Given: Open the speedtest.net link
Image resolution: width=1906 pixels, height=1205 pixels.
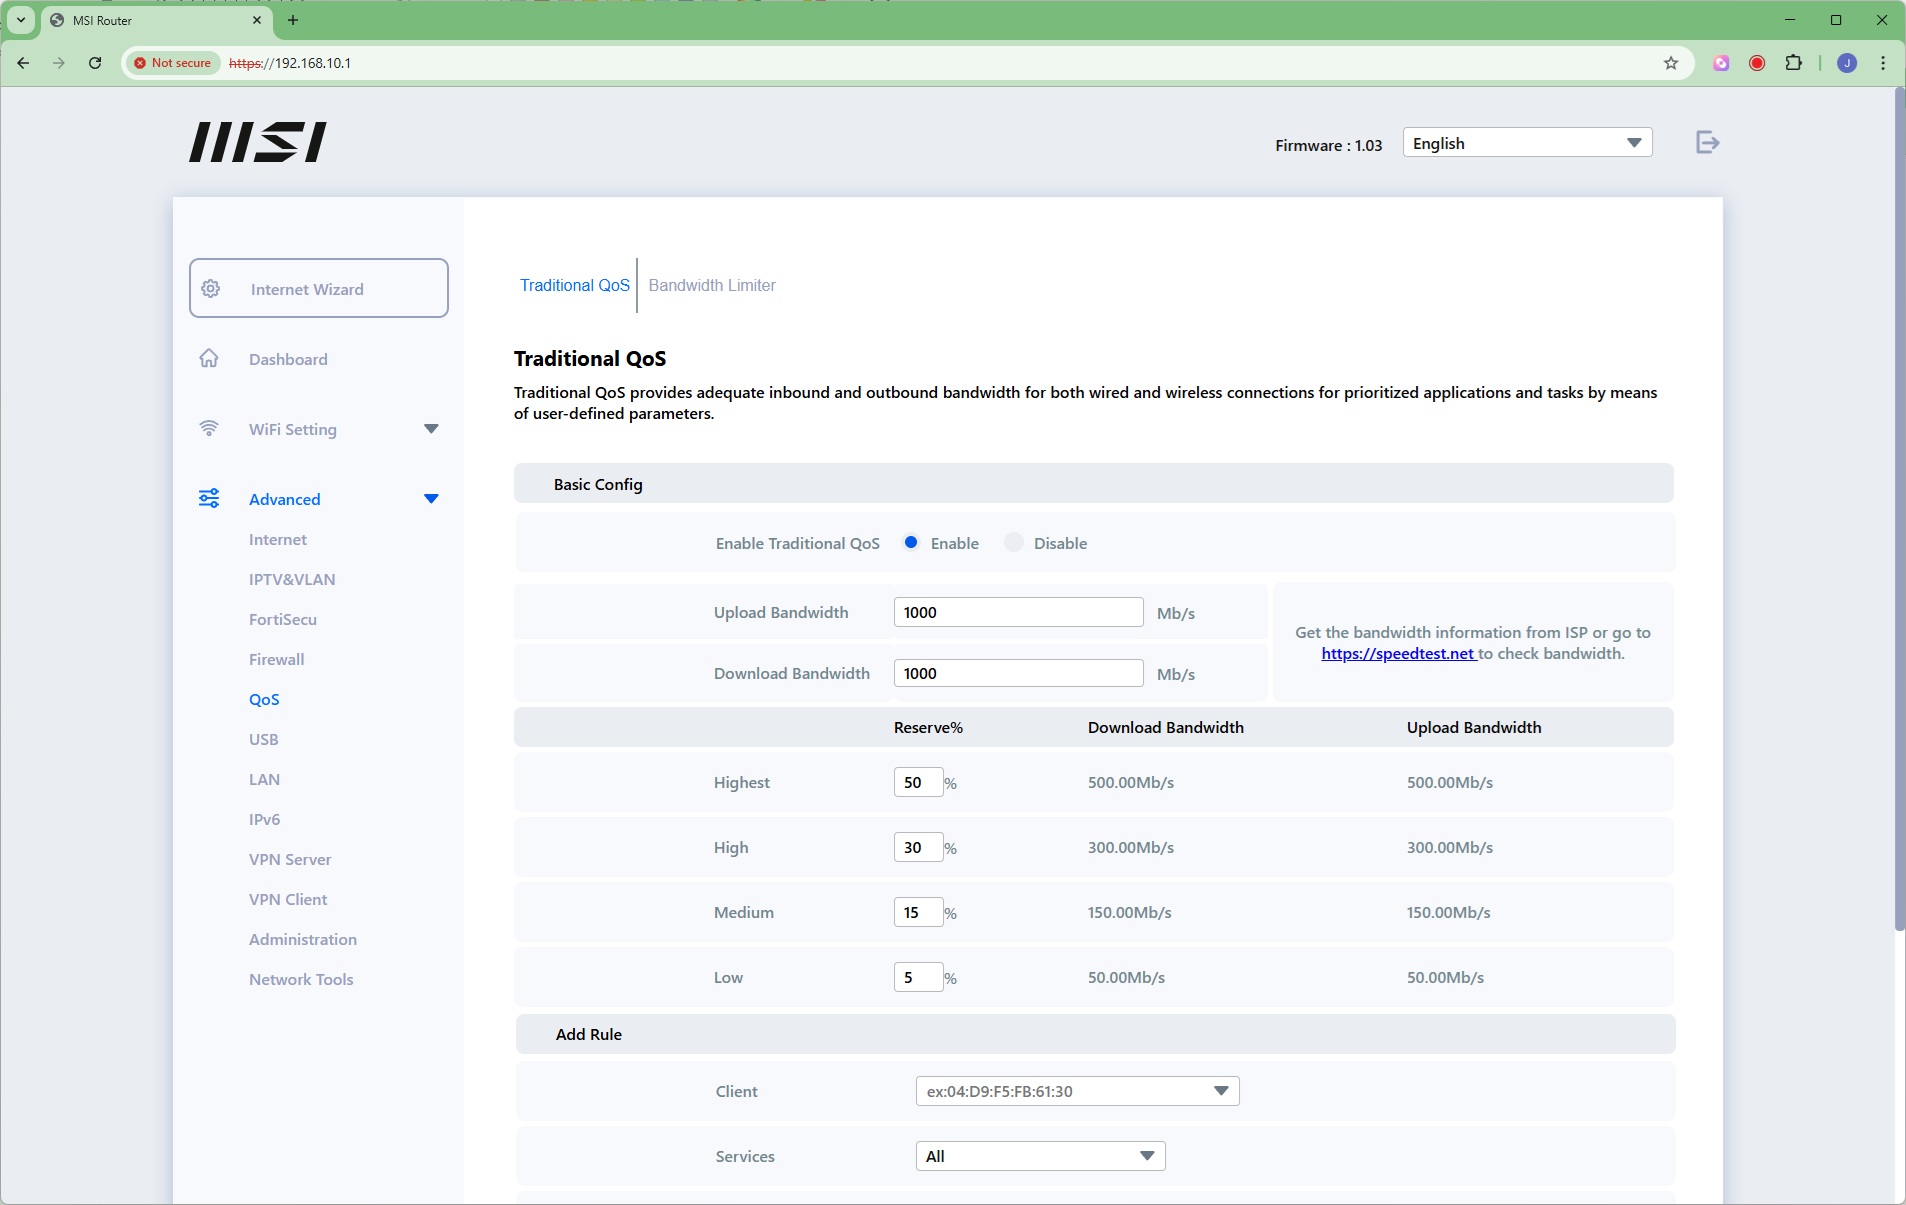Looking at the screenshot, I should coord(1397,654).
